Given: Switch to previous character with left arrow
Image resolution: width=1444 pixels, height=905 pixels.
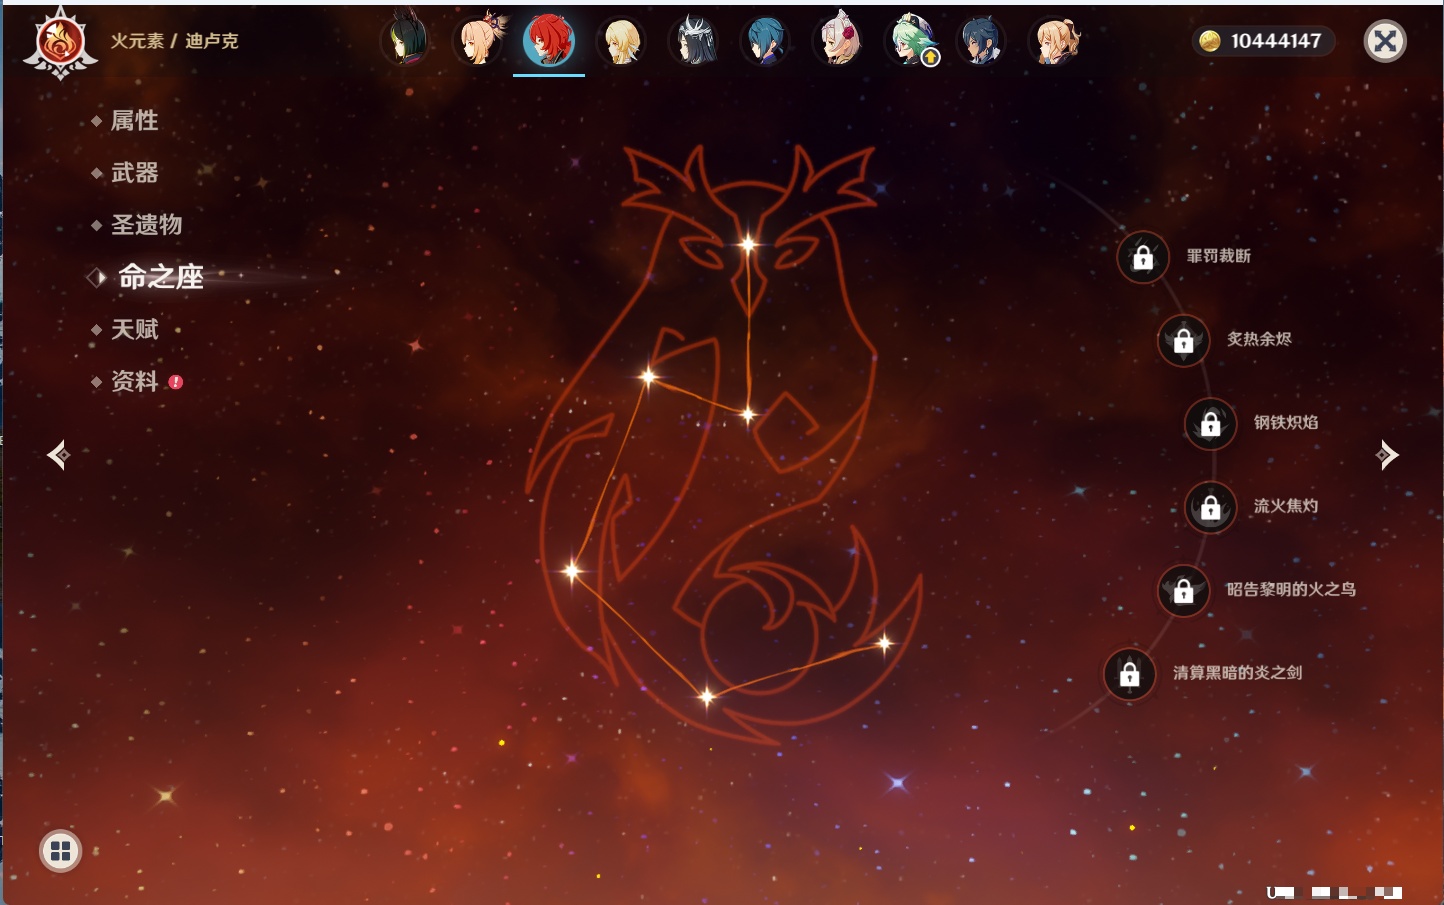Looking at the screenshot, I should (58, 455).
